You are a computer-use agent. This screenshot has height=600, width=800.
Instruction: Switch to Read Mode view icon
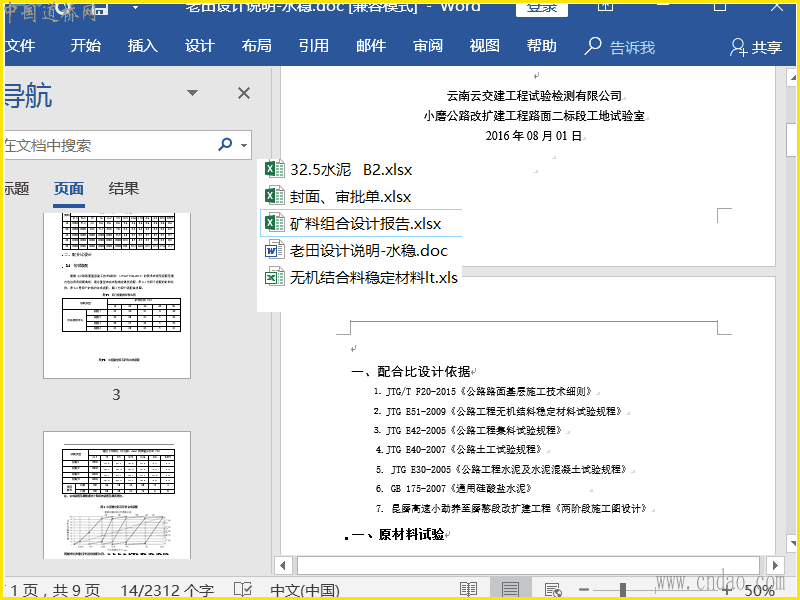click(468, 589)
